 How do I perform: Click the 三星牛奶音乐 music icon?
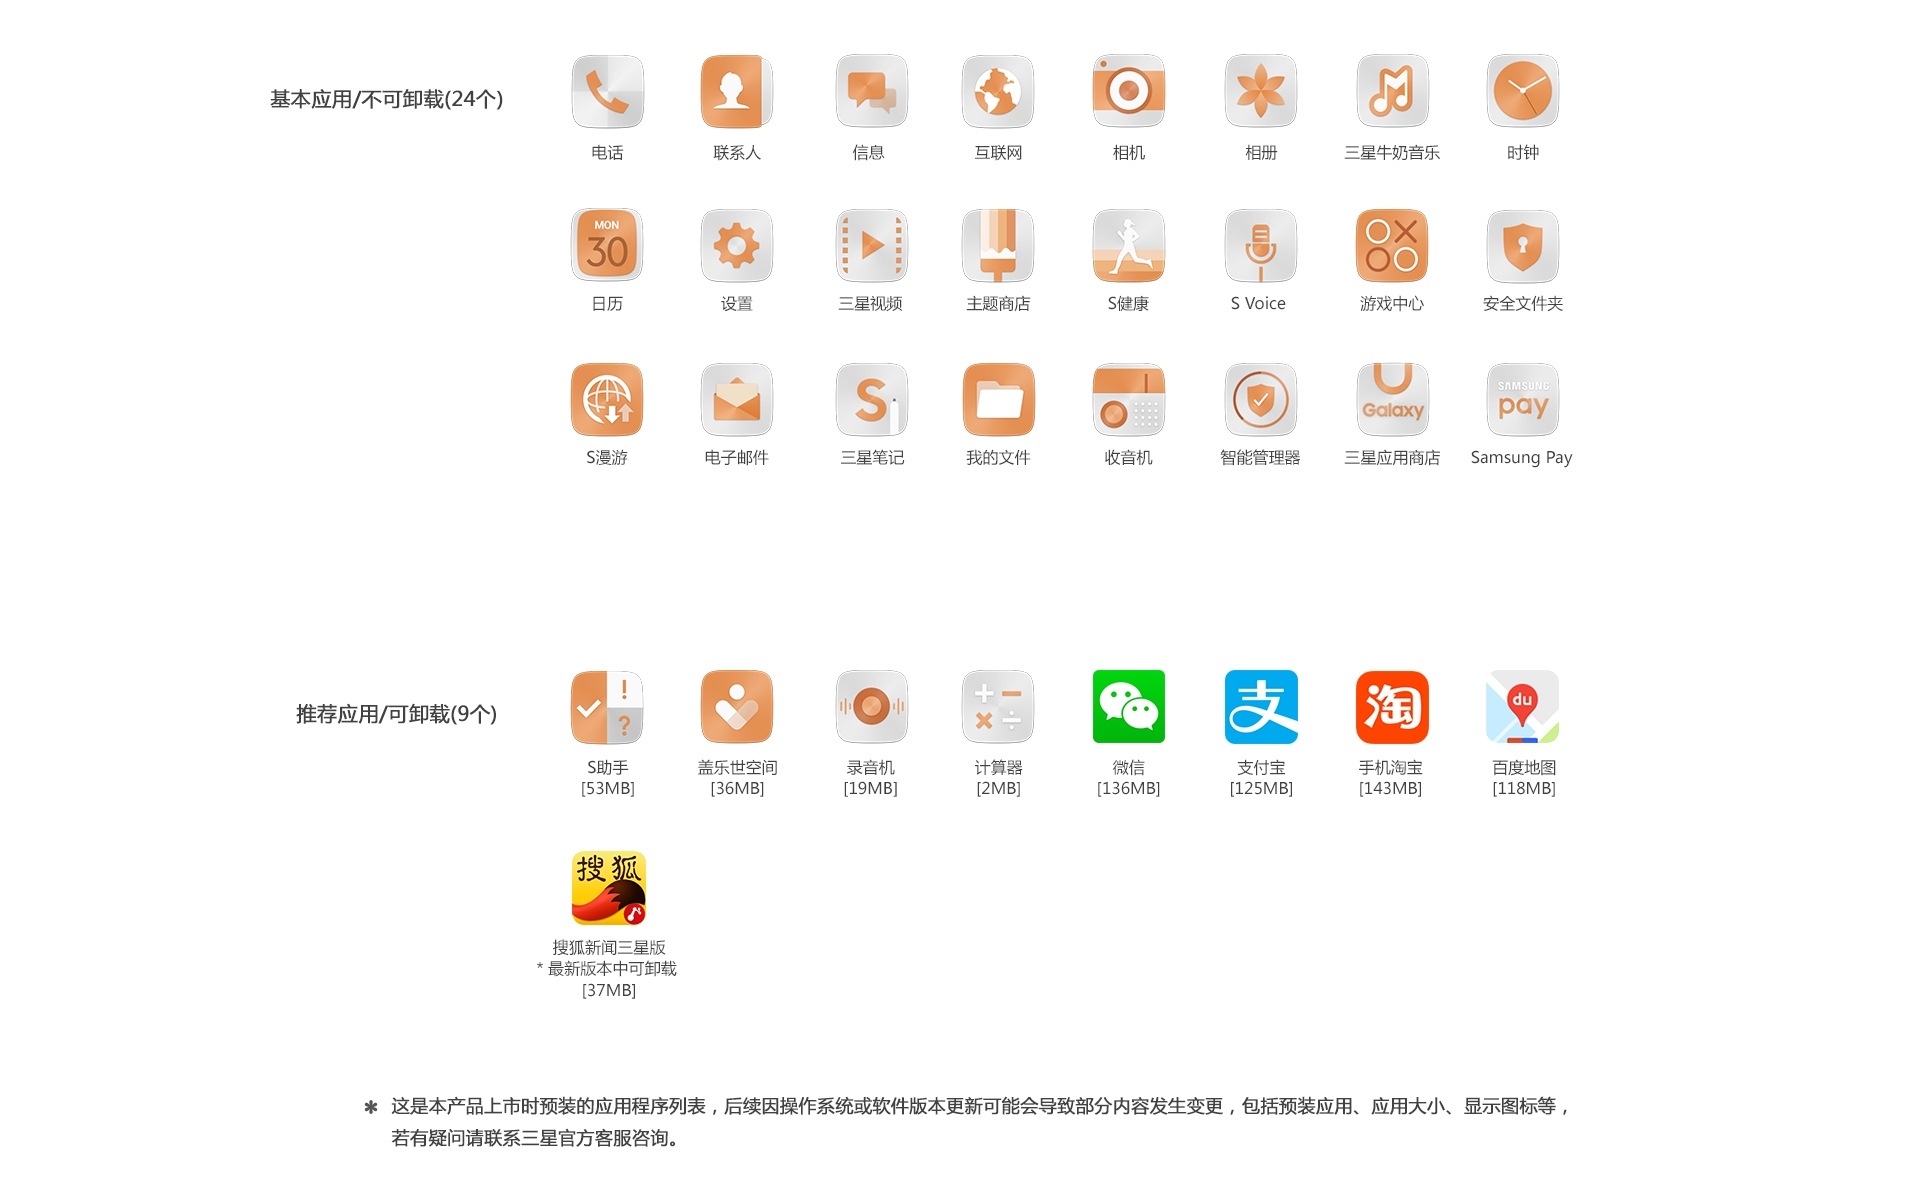[x=1392, y=91]
